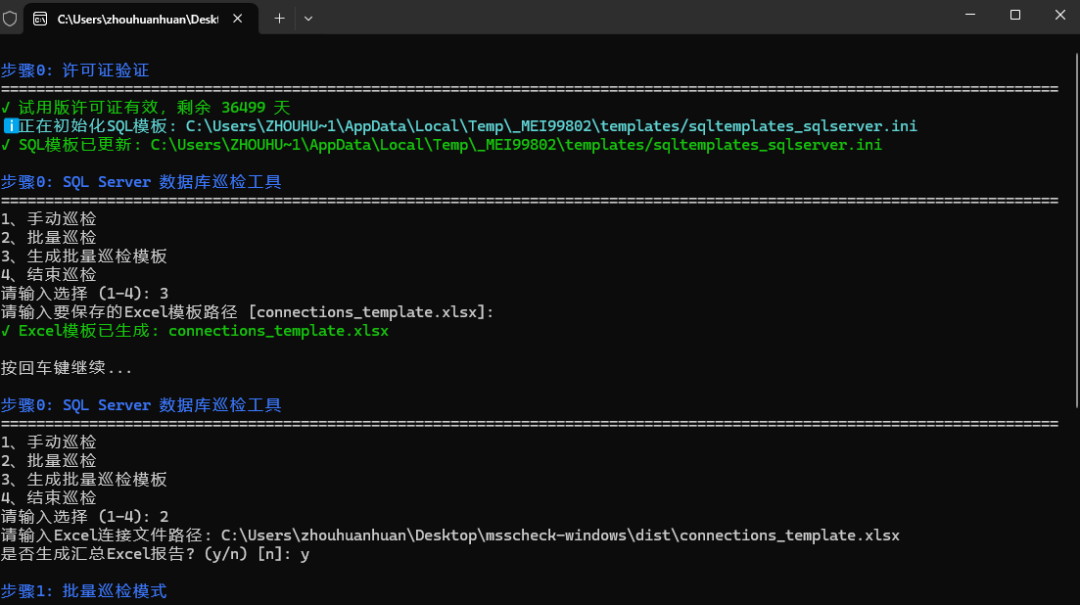Click the blue info icon before 正在初始化SQL模板
Screen dimensions: 1080x605
10,126
